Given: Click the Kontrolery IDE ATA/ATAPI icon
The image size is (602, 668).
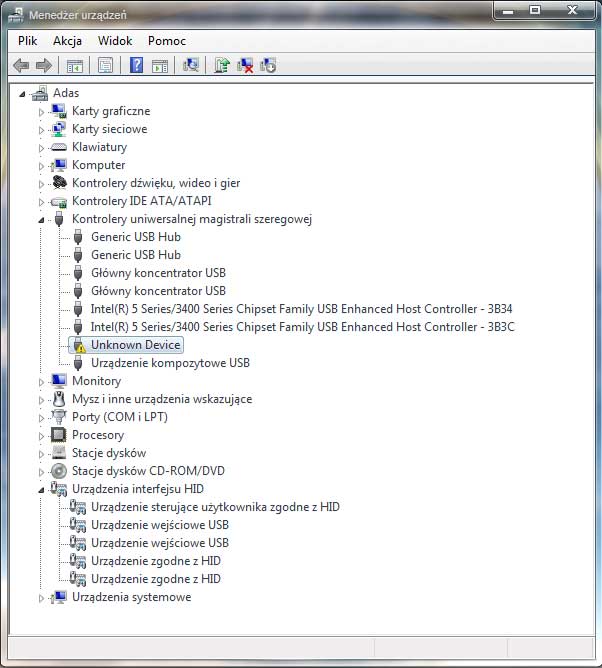Looking at the screenshot, I should 59,201.
